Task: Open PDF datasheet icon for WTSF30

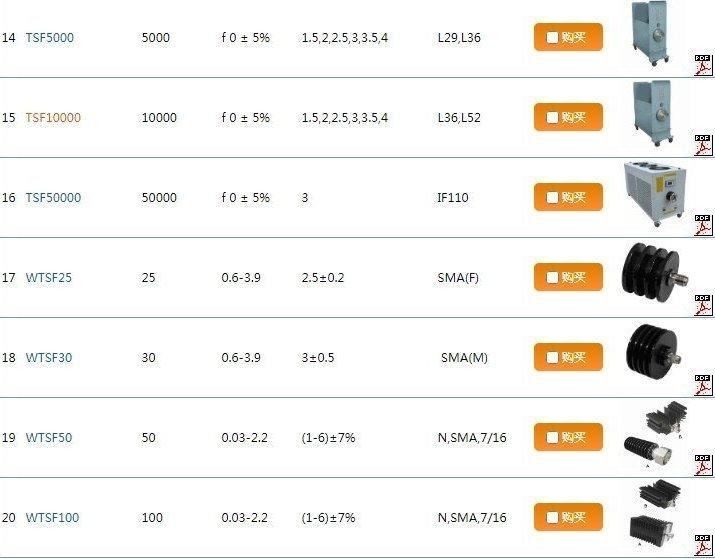Action: click(x=704, y=384)
